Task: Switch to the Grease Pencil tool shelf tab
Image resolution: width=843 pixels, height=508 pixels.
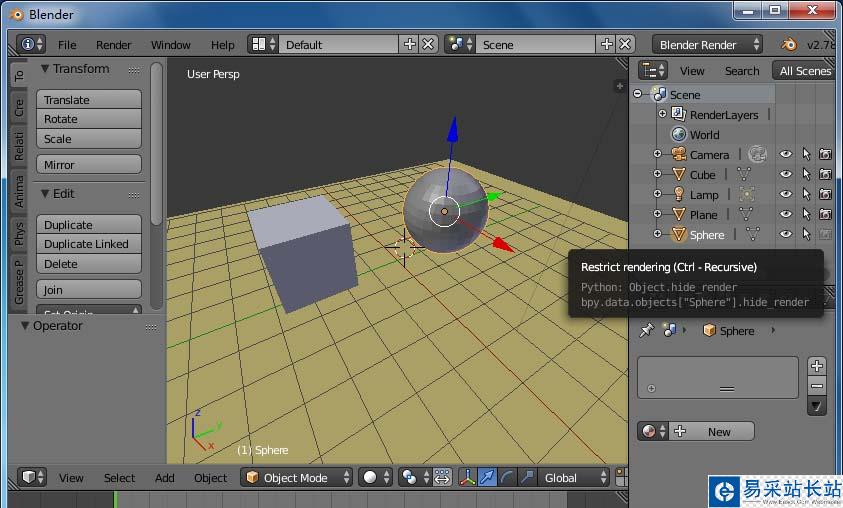Action: pos(19,282)
